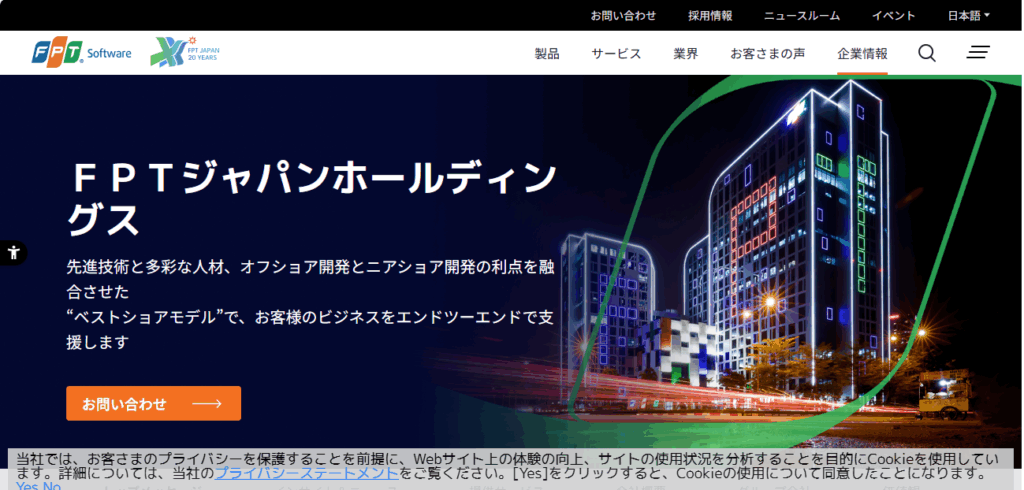Open the 製品 menu
1024x490 pixels.
(547, 54)
